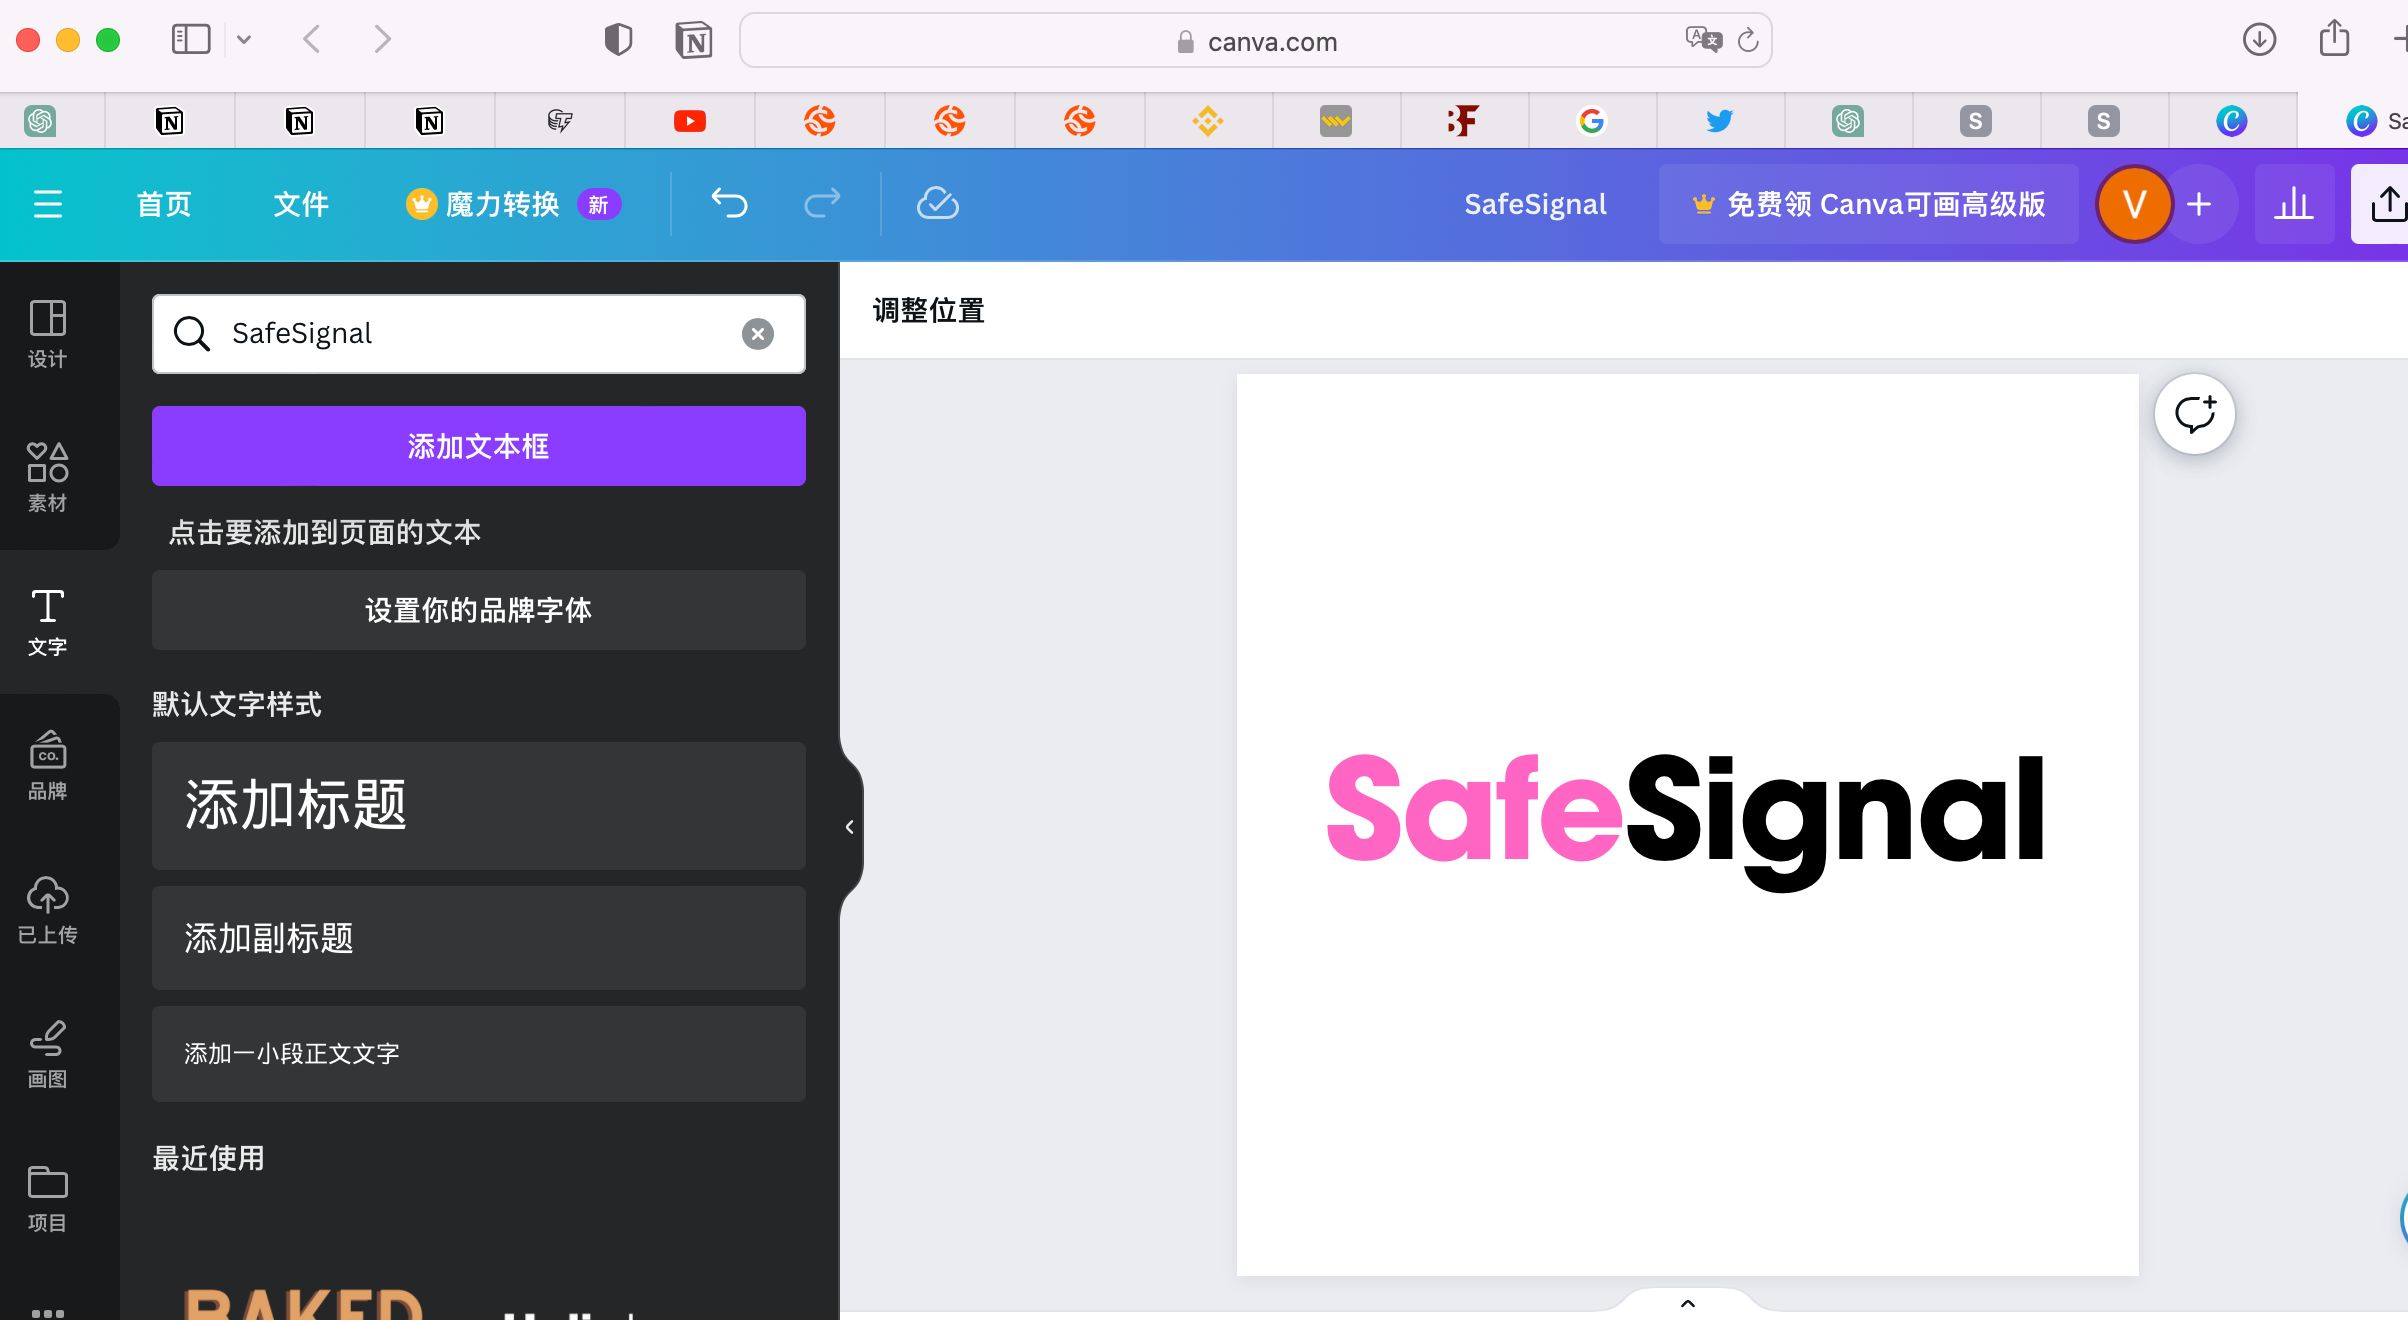Screen dimensions: 2408x1320
Task: Click the search magnifier icon
Action: (191, 334)
